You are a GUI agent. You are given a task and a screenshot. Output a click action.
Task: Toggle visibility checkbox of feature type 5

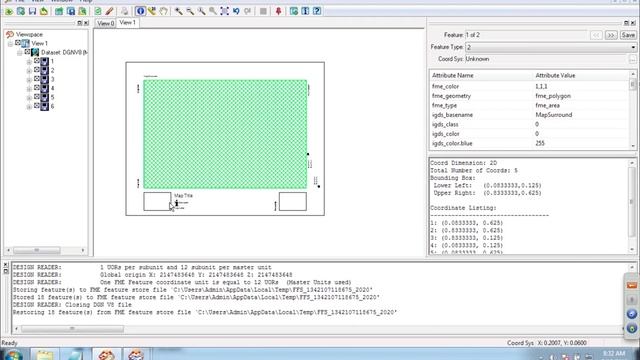[x=37, y=97]
